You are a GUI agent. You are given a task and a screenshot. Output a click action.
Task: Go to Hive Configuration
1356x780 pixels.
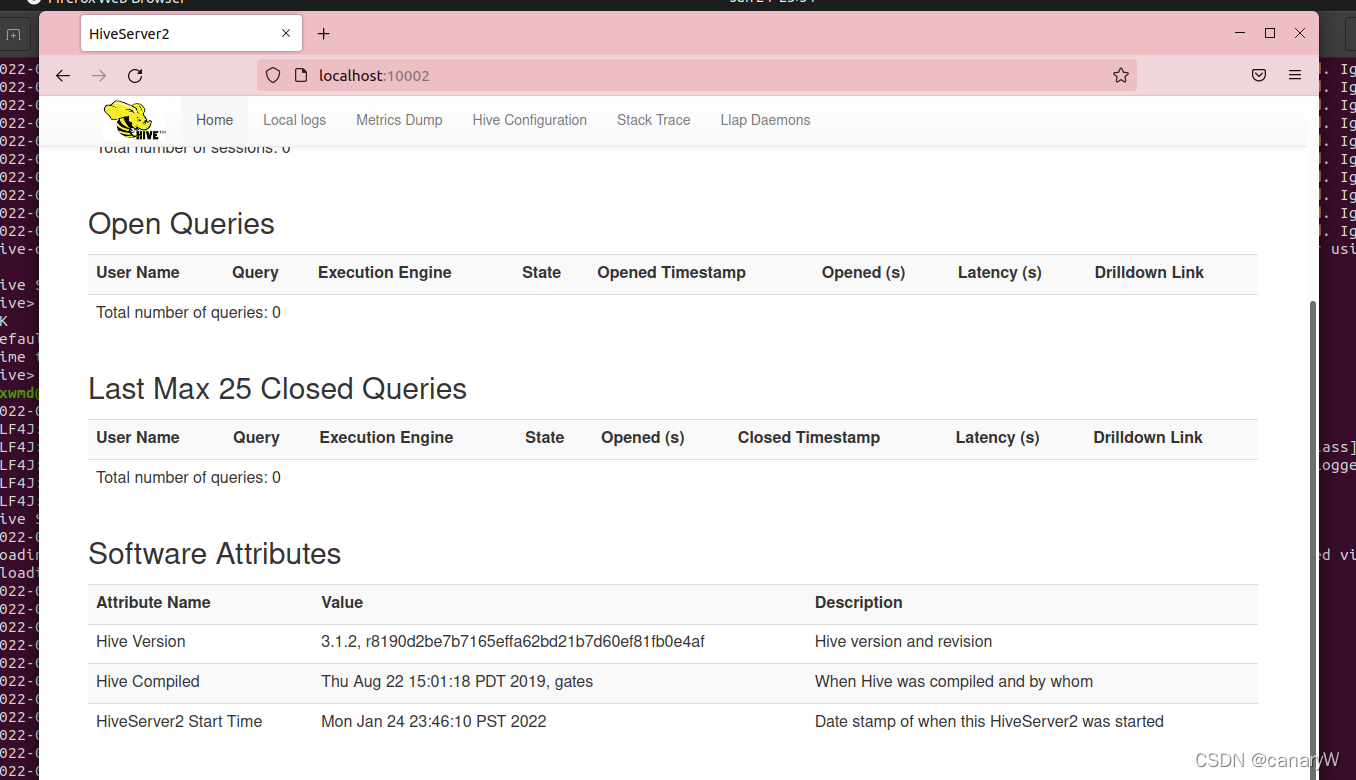530,120
